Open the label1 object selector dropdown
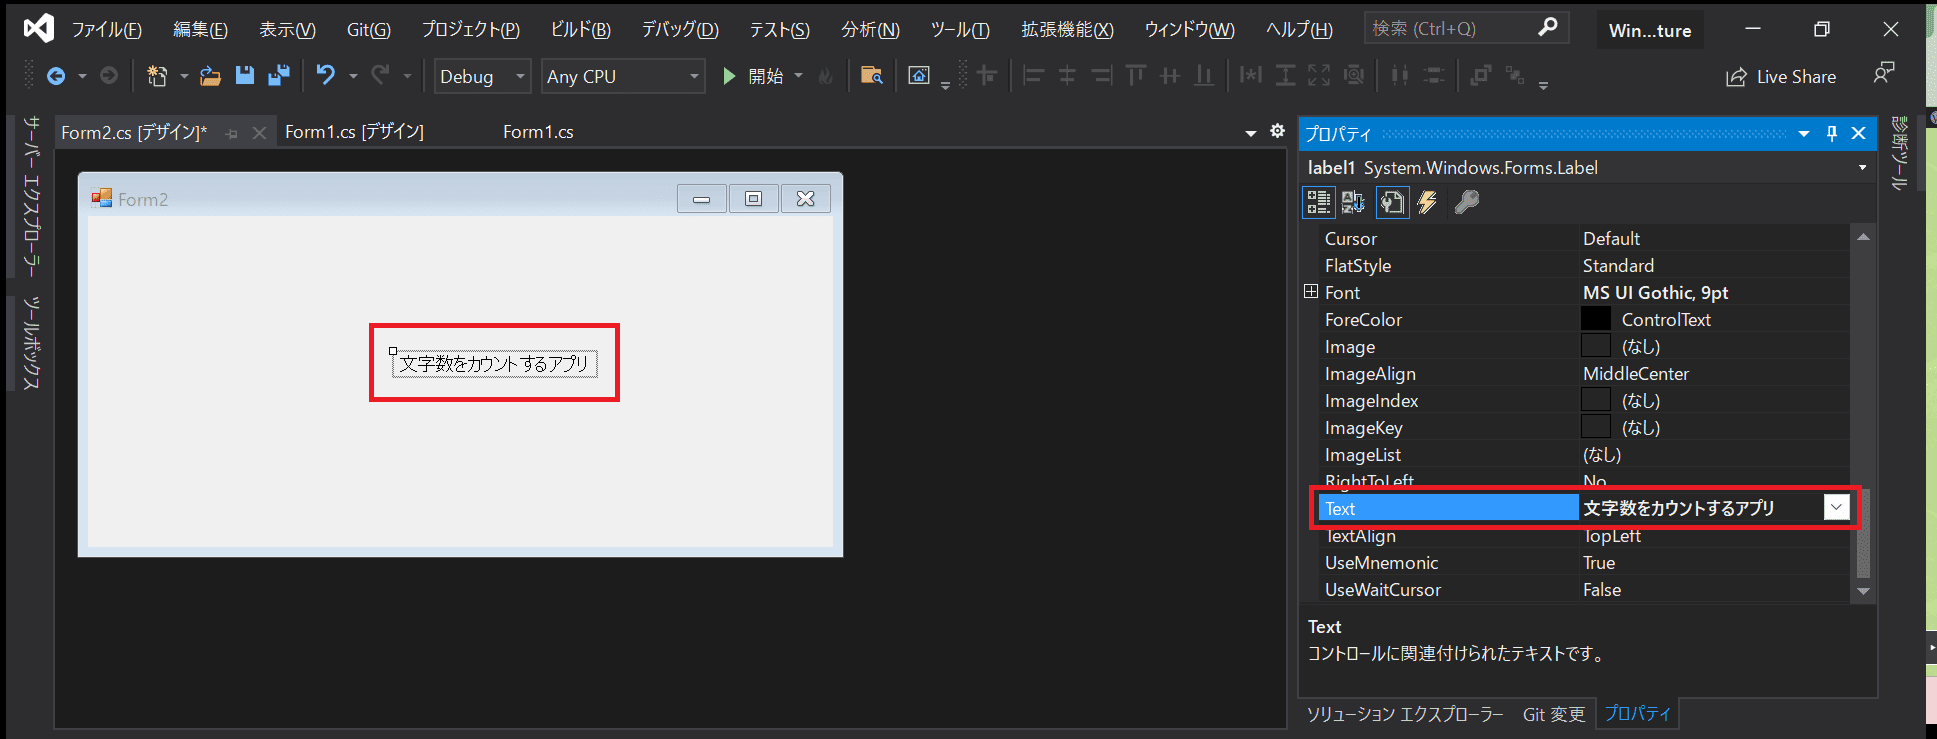 pos(1862,167)
